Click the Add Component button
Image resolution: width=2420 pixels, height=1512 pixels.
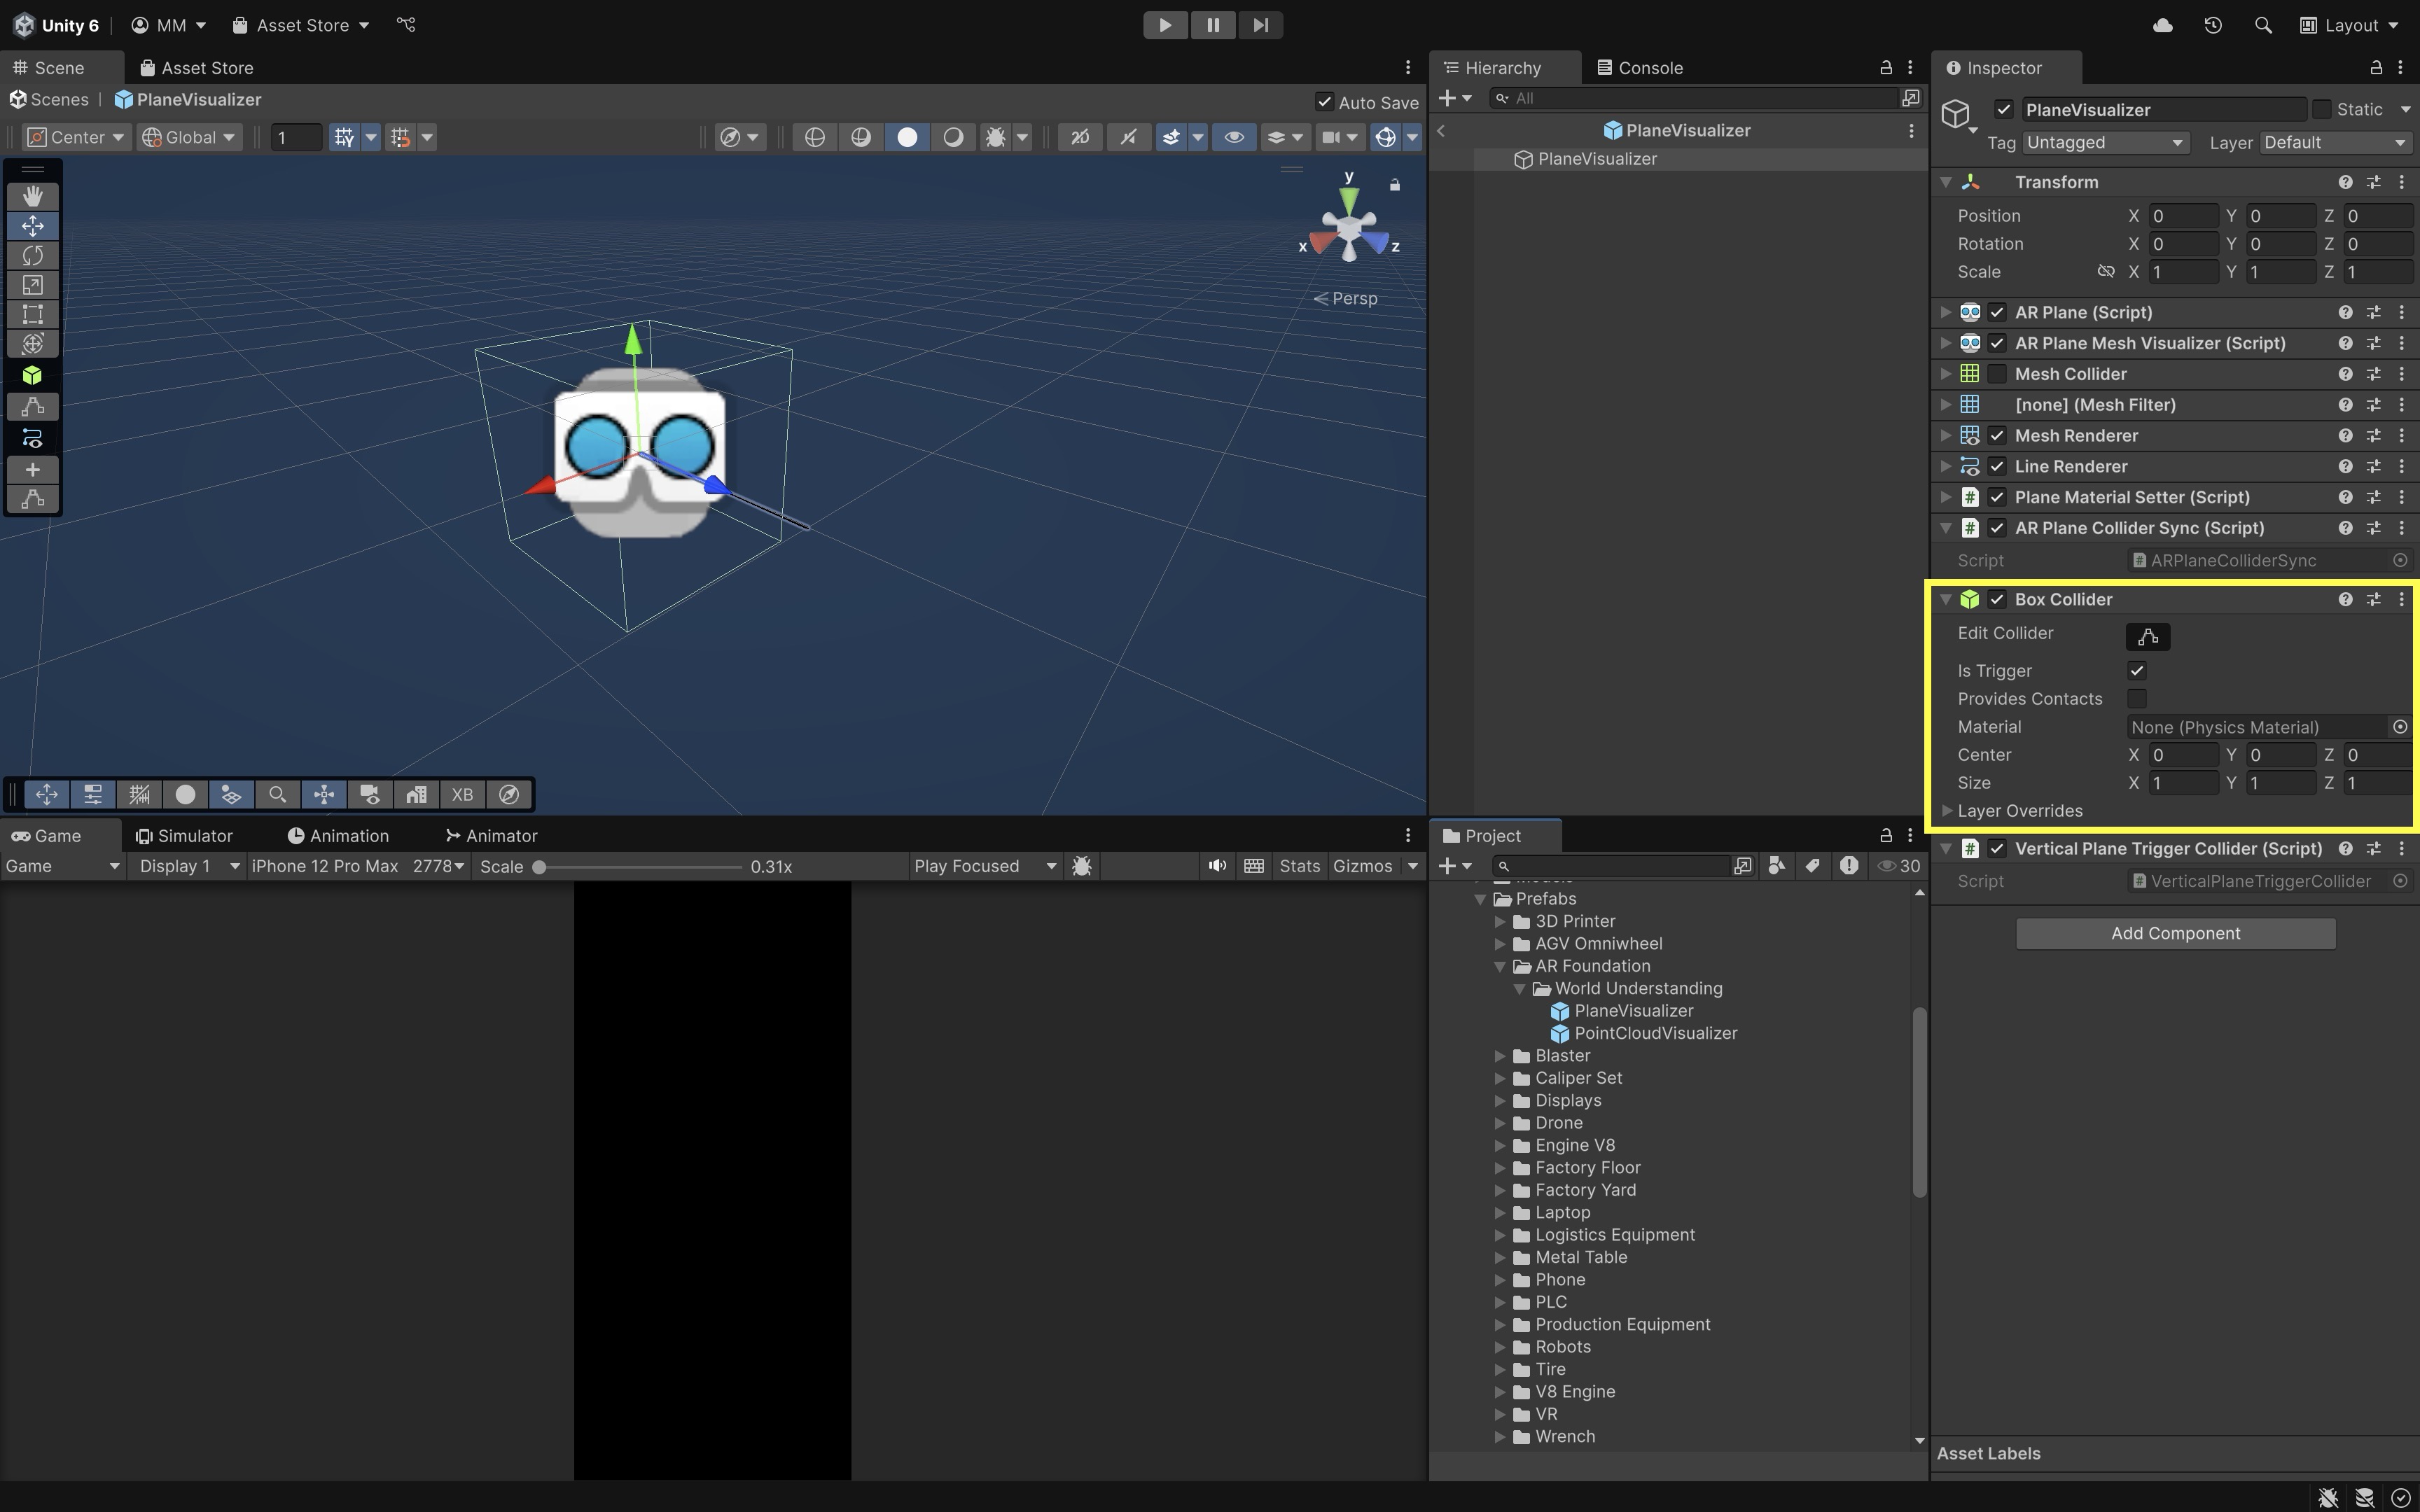[2175, 933]
